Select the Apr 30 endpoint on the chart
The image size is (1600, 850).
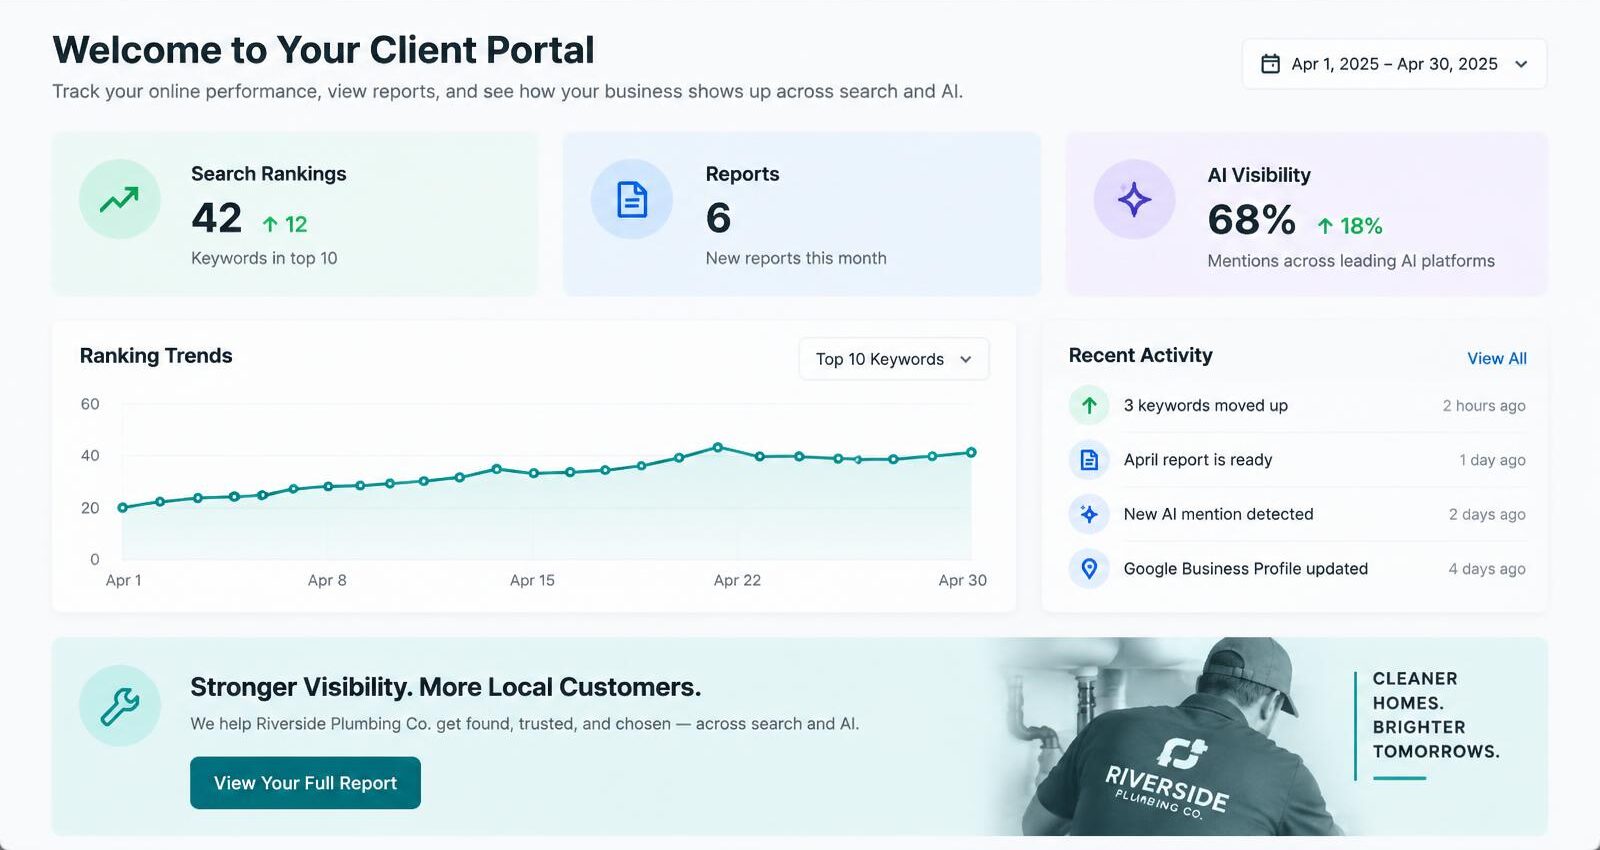point(971,452)
